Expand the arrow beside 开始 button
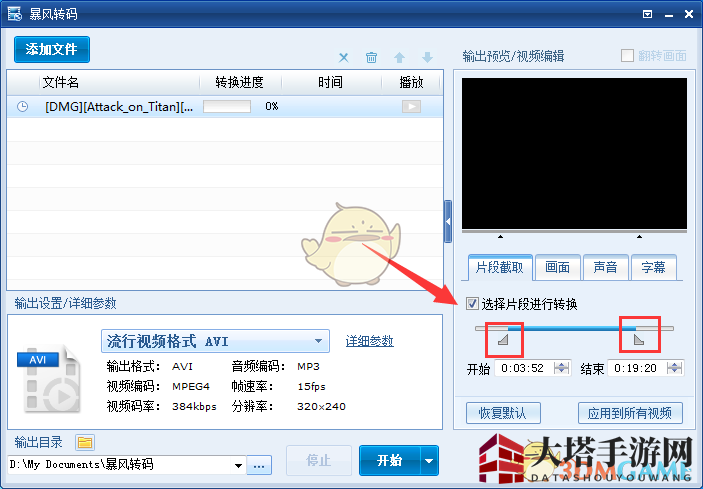 pyautogui.click(x=429, y=461)
